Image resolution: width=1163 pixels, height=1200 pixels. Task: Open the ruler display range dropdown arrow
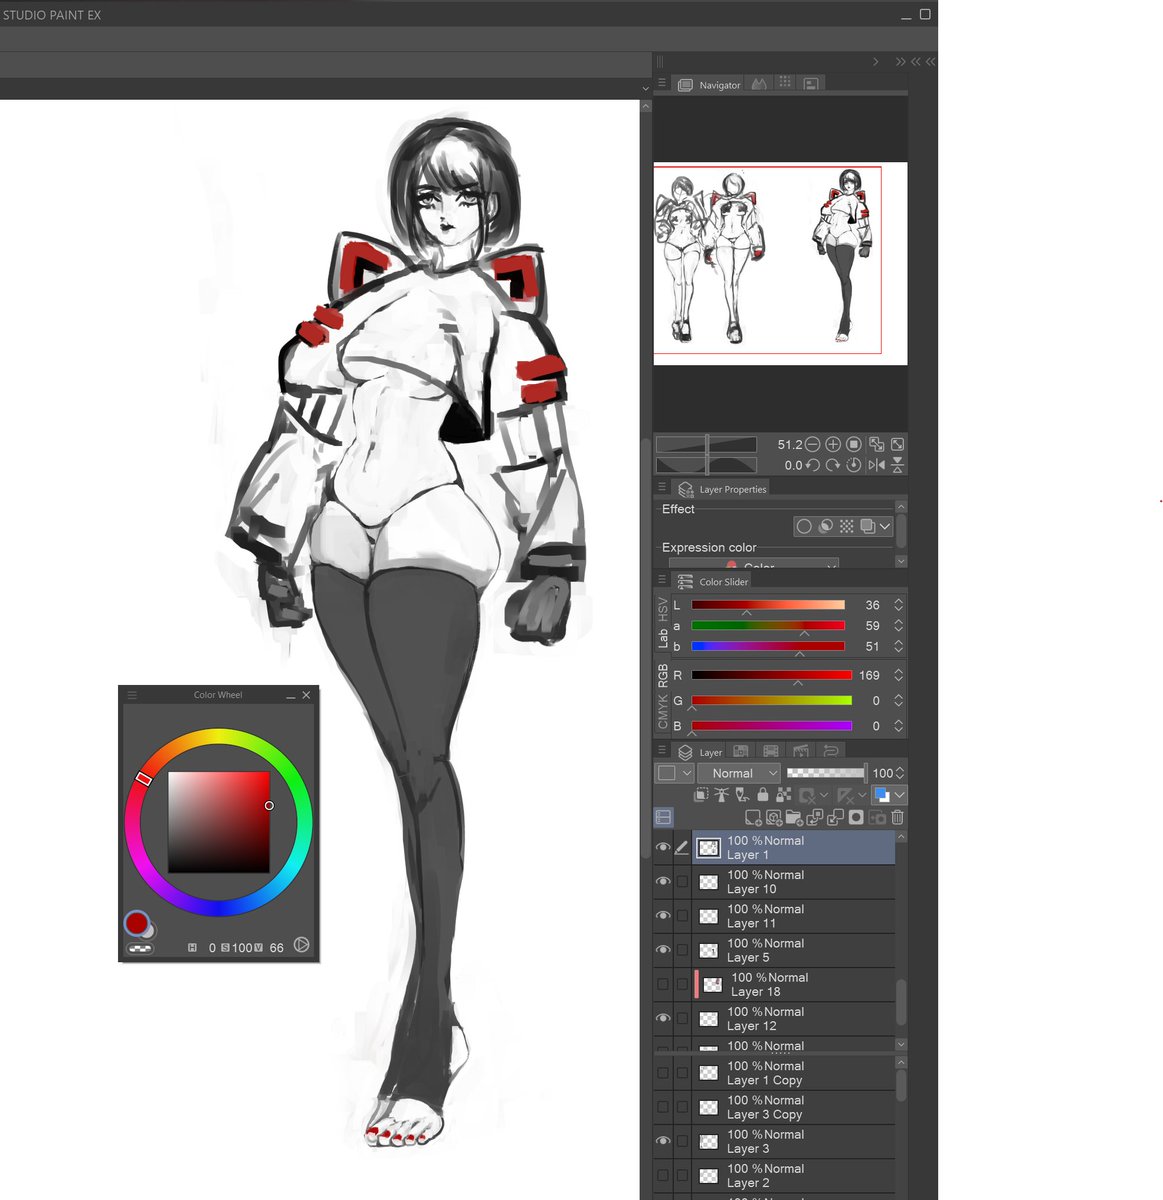pyautogui.click(x=862, y=795)
